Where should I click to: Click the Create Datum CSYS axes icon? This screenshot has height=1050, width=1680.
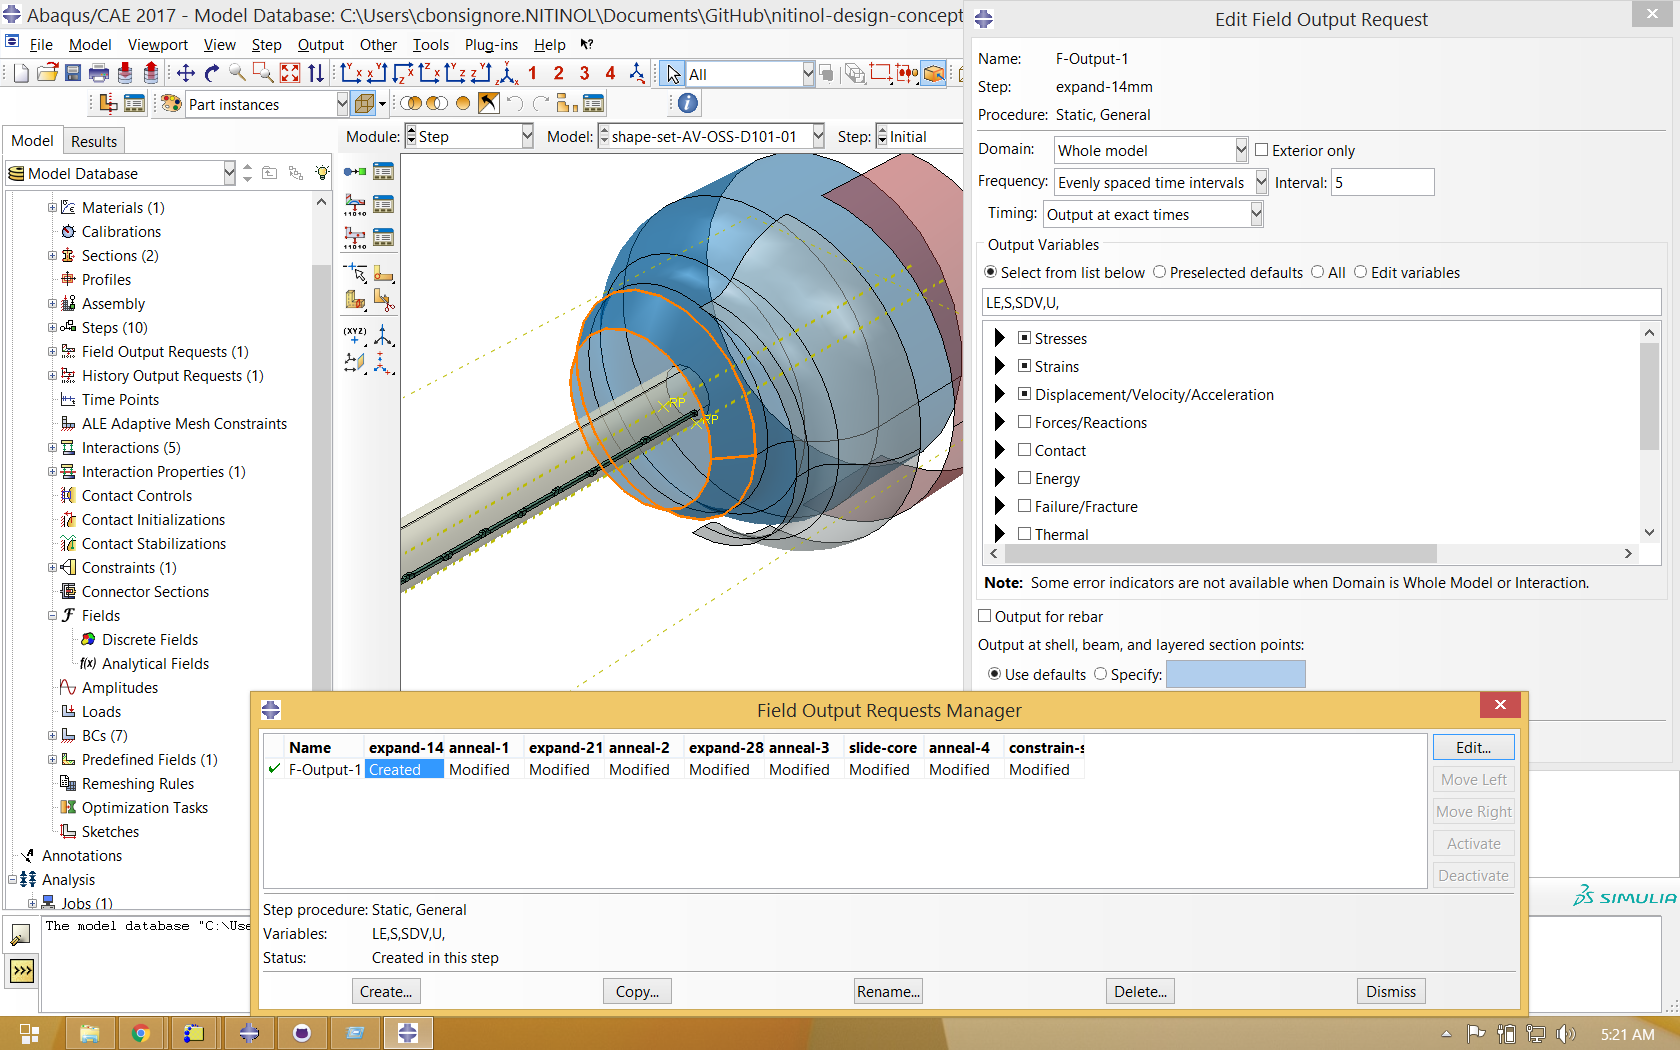coord(383,336)
